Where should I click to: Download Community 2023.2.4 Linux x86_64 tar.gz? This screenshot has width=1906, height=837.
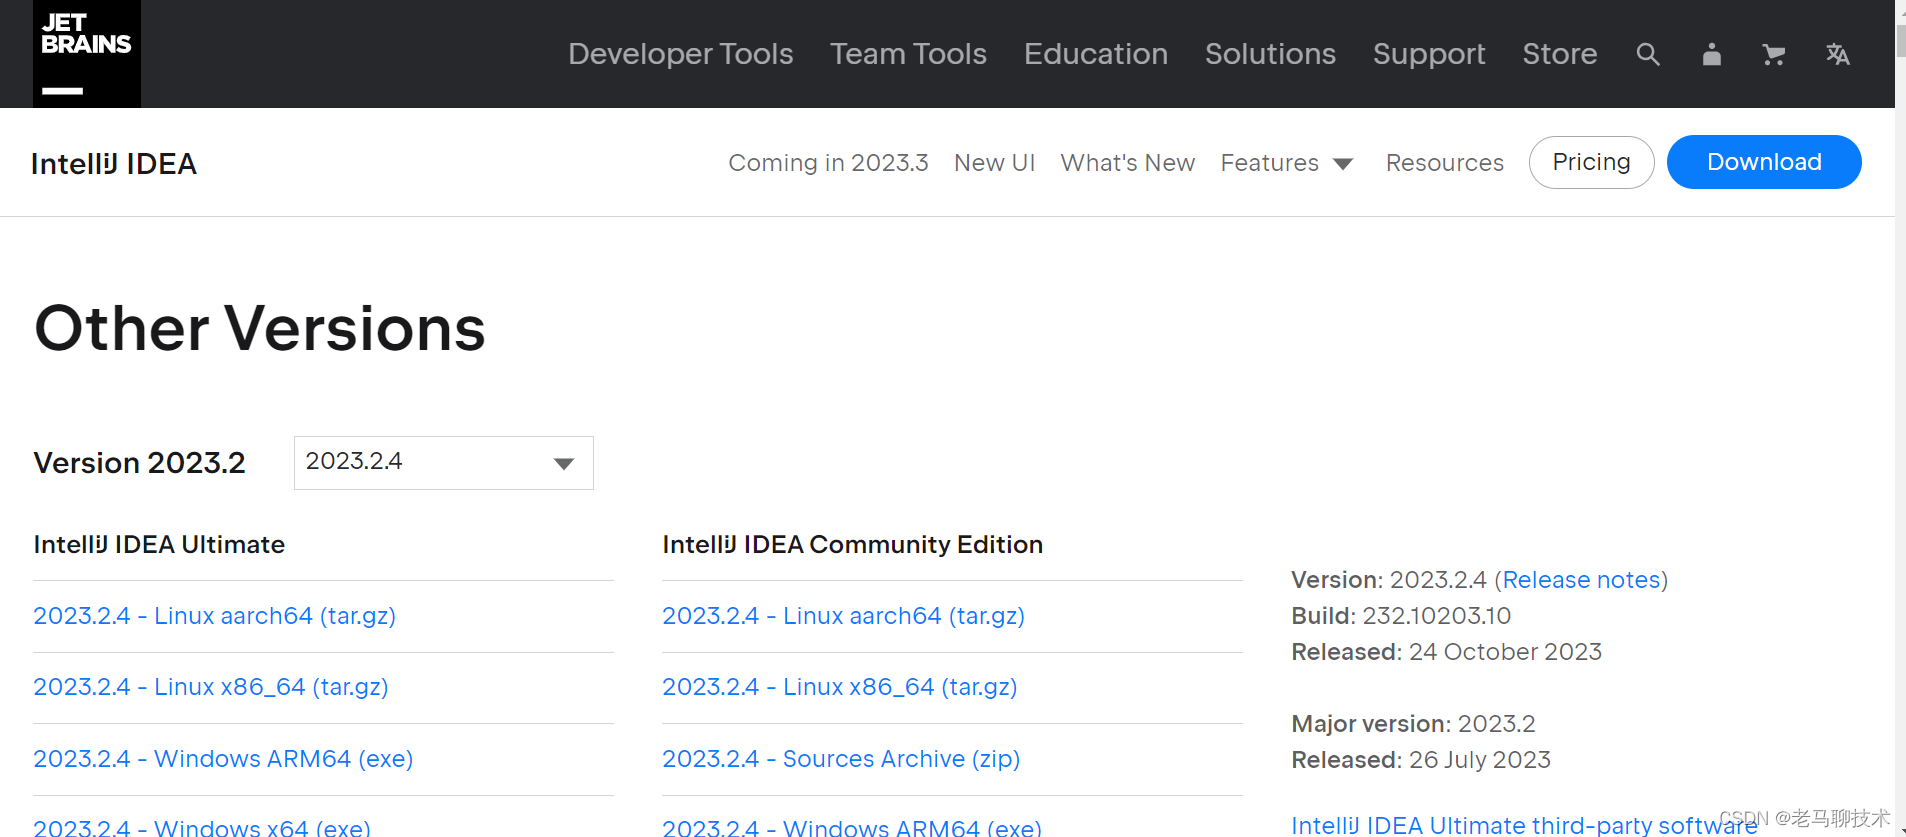840,687
